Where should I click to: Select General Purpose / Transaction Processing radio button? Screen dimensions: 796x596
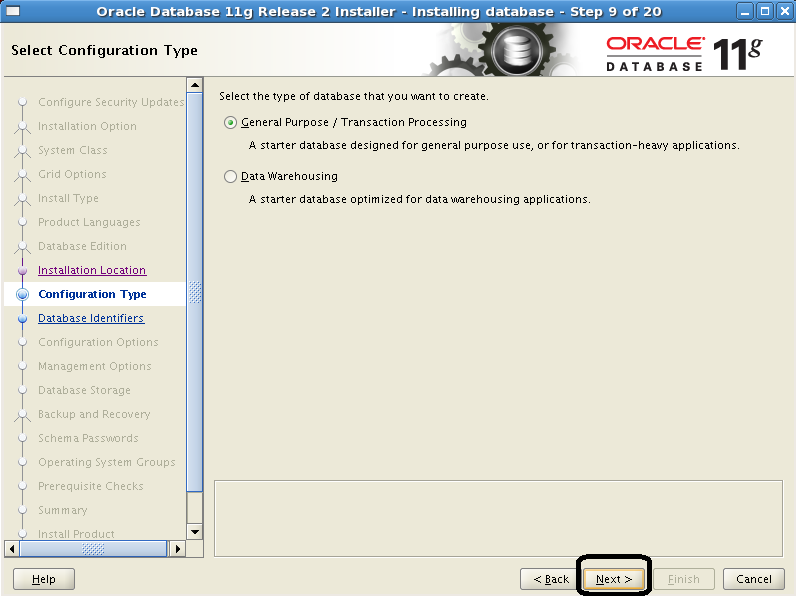tap(231, 123)
